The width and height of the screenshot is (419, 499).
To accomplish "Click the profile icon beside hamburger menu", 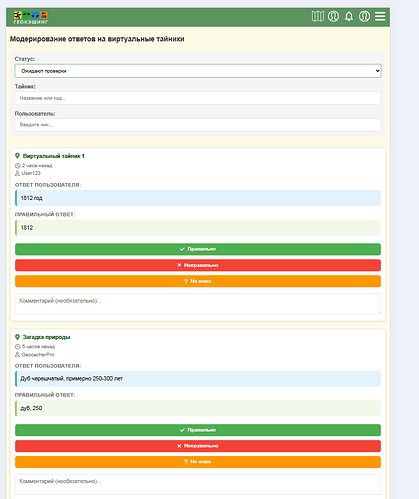I will [x=364, y=16].
